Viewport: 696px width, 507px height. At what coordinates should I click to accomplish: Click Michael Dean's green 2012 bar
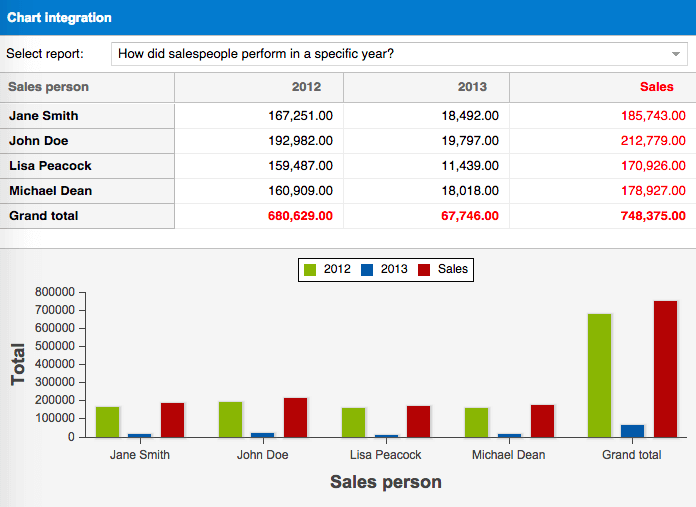(x=476, y=423)
